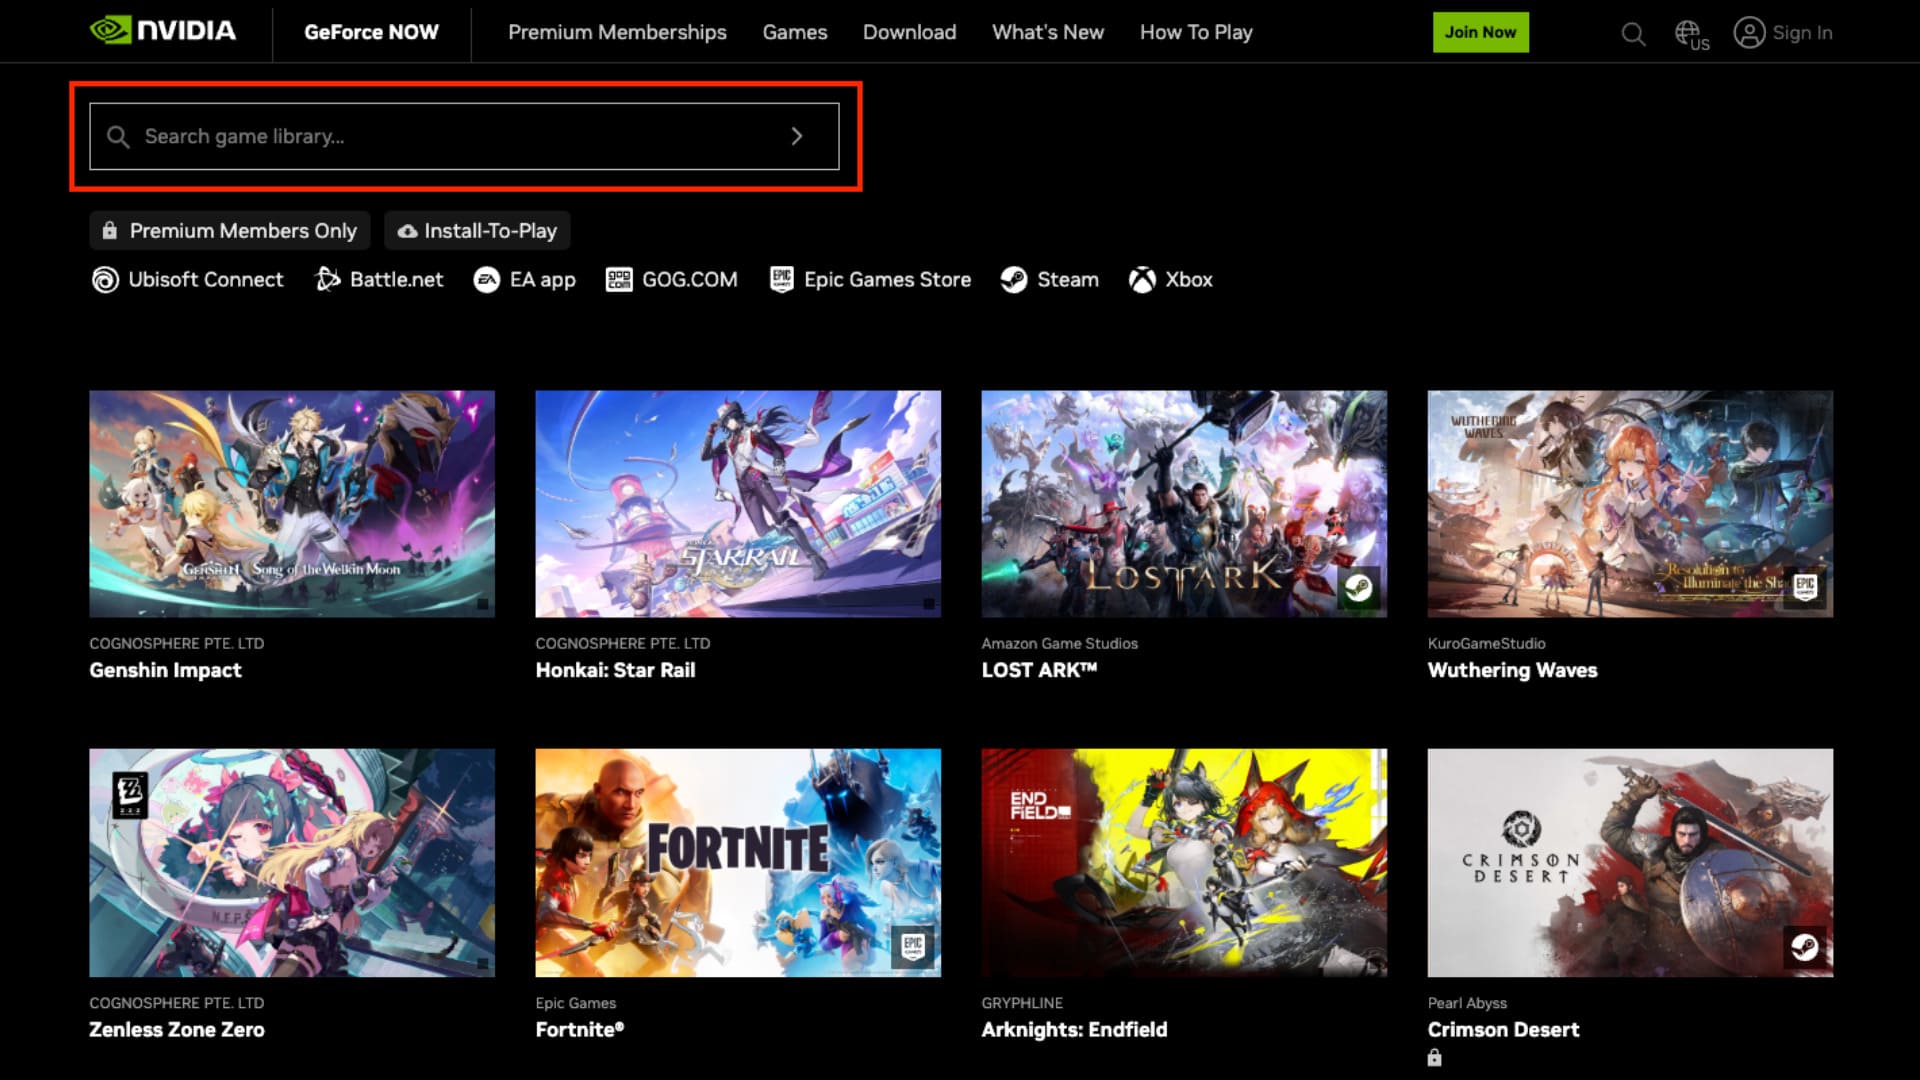Filter games by Xbox
The height and width of the screenshot is (1080, 1920).
(x=1171, y=280)
